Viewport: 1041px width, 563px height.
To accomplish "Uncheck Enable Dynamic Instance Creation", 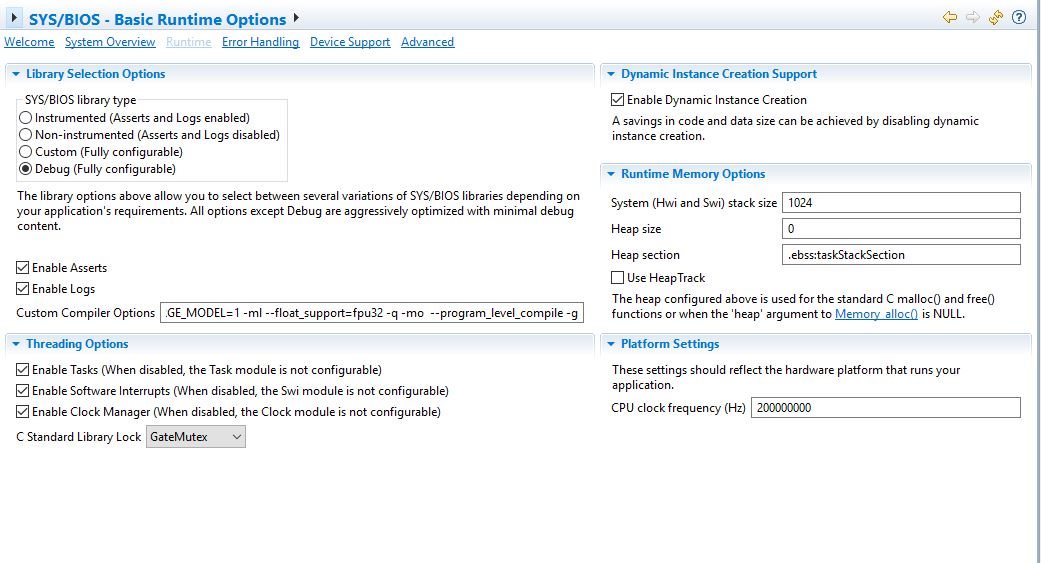I will pos(618,100).
